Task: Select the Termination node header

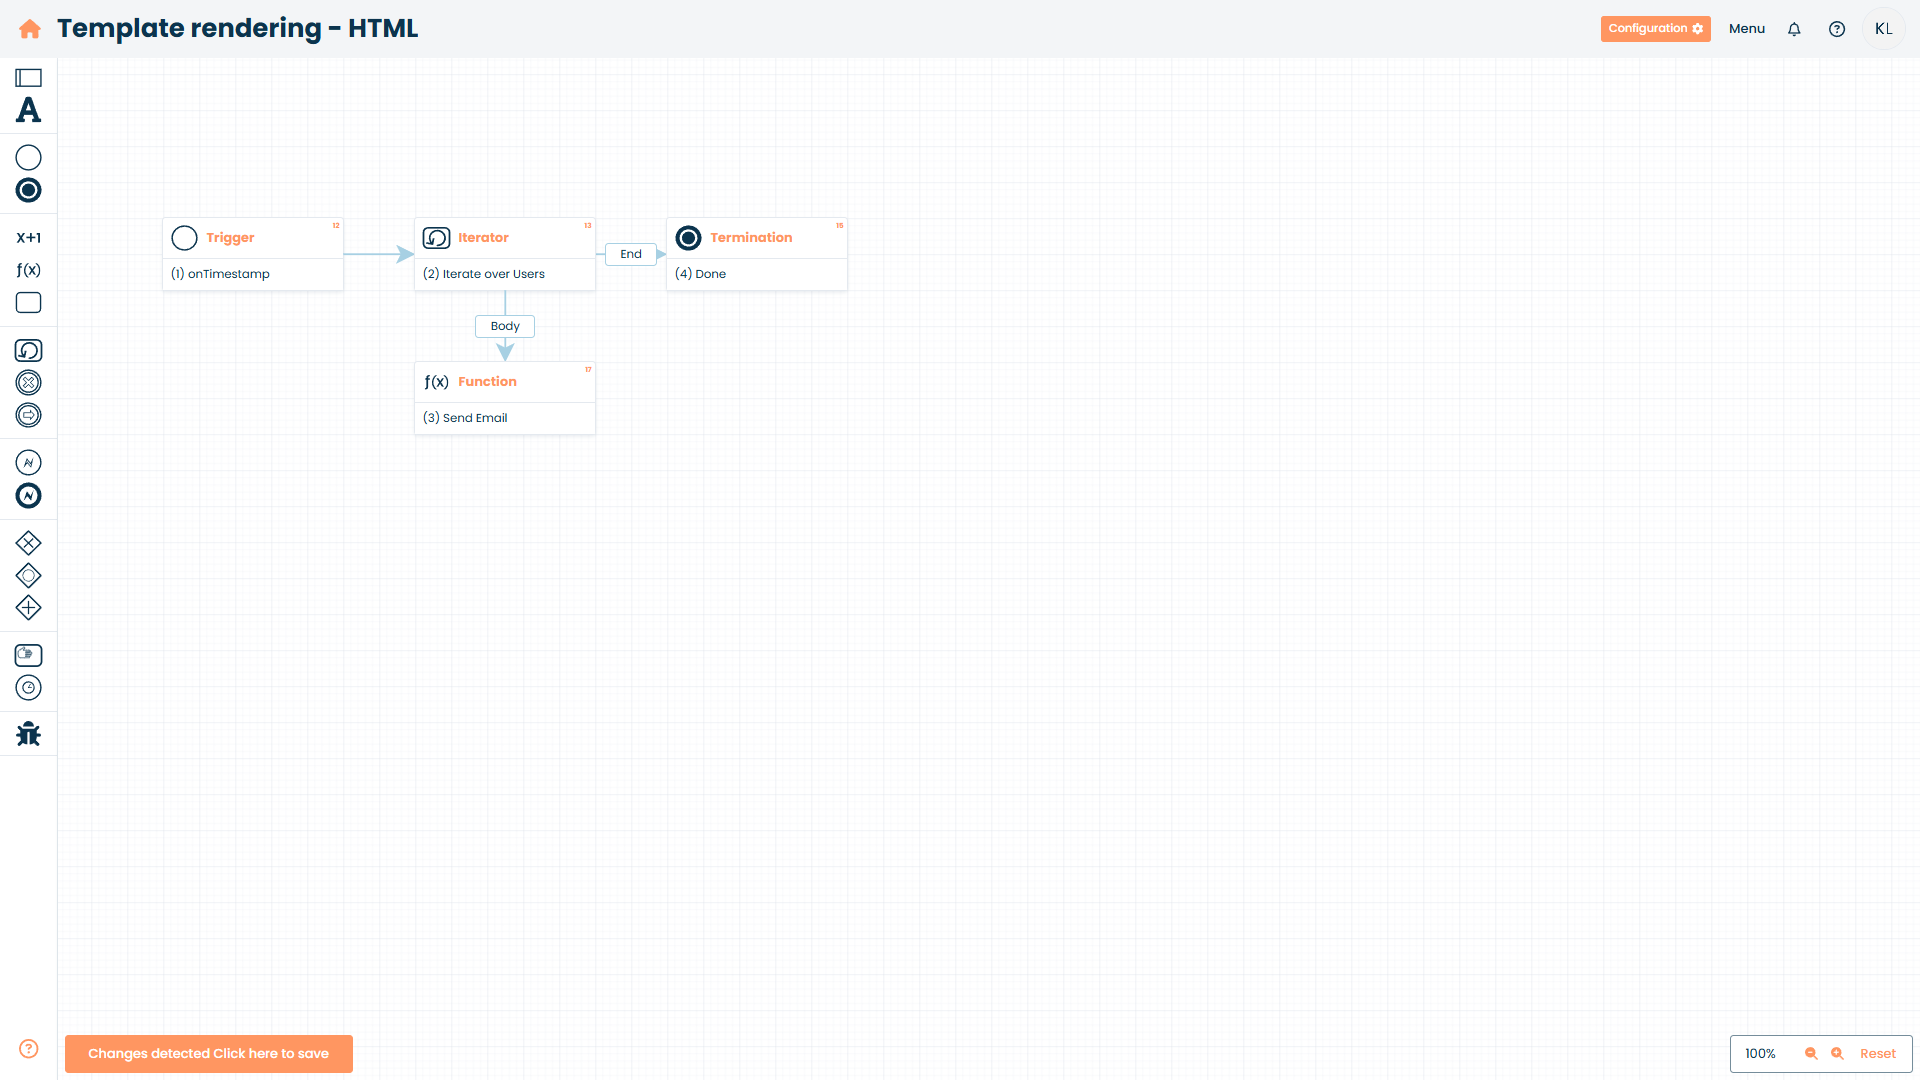Action: (757, 238)
